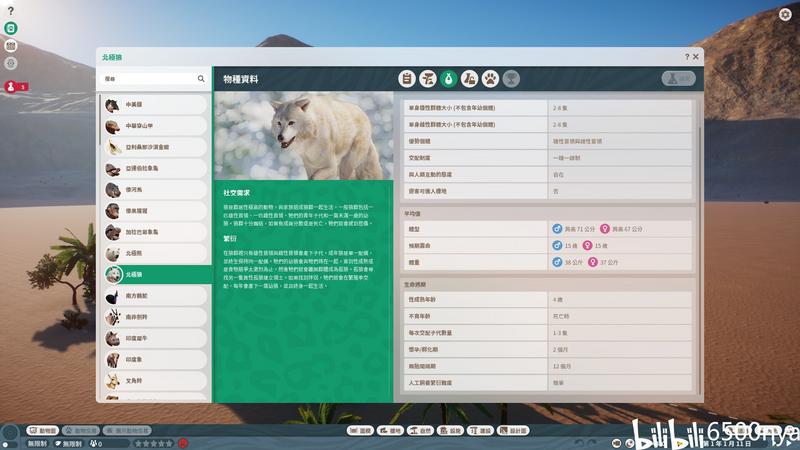
Task: Click the undo arrow in bottom bar
Action: click(x=579, y=443)
